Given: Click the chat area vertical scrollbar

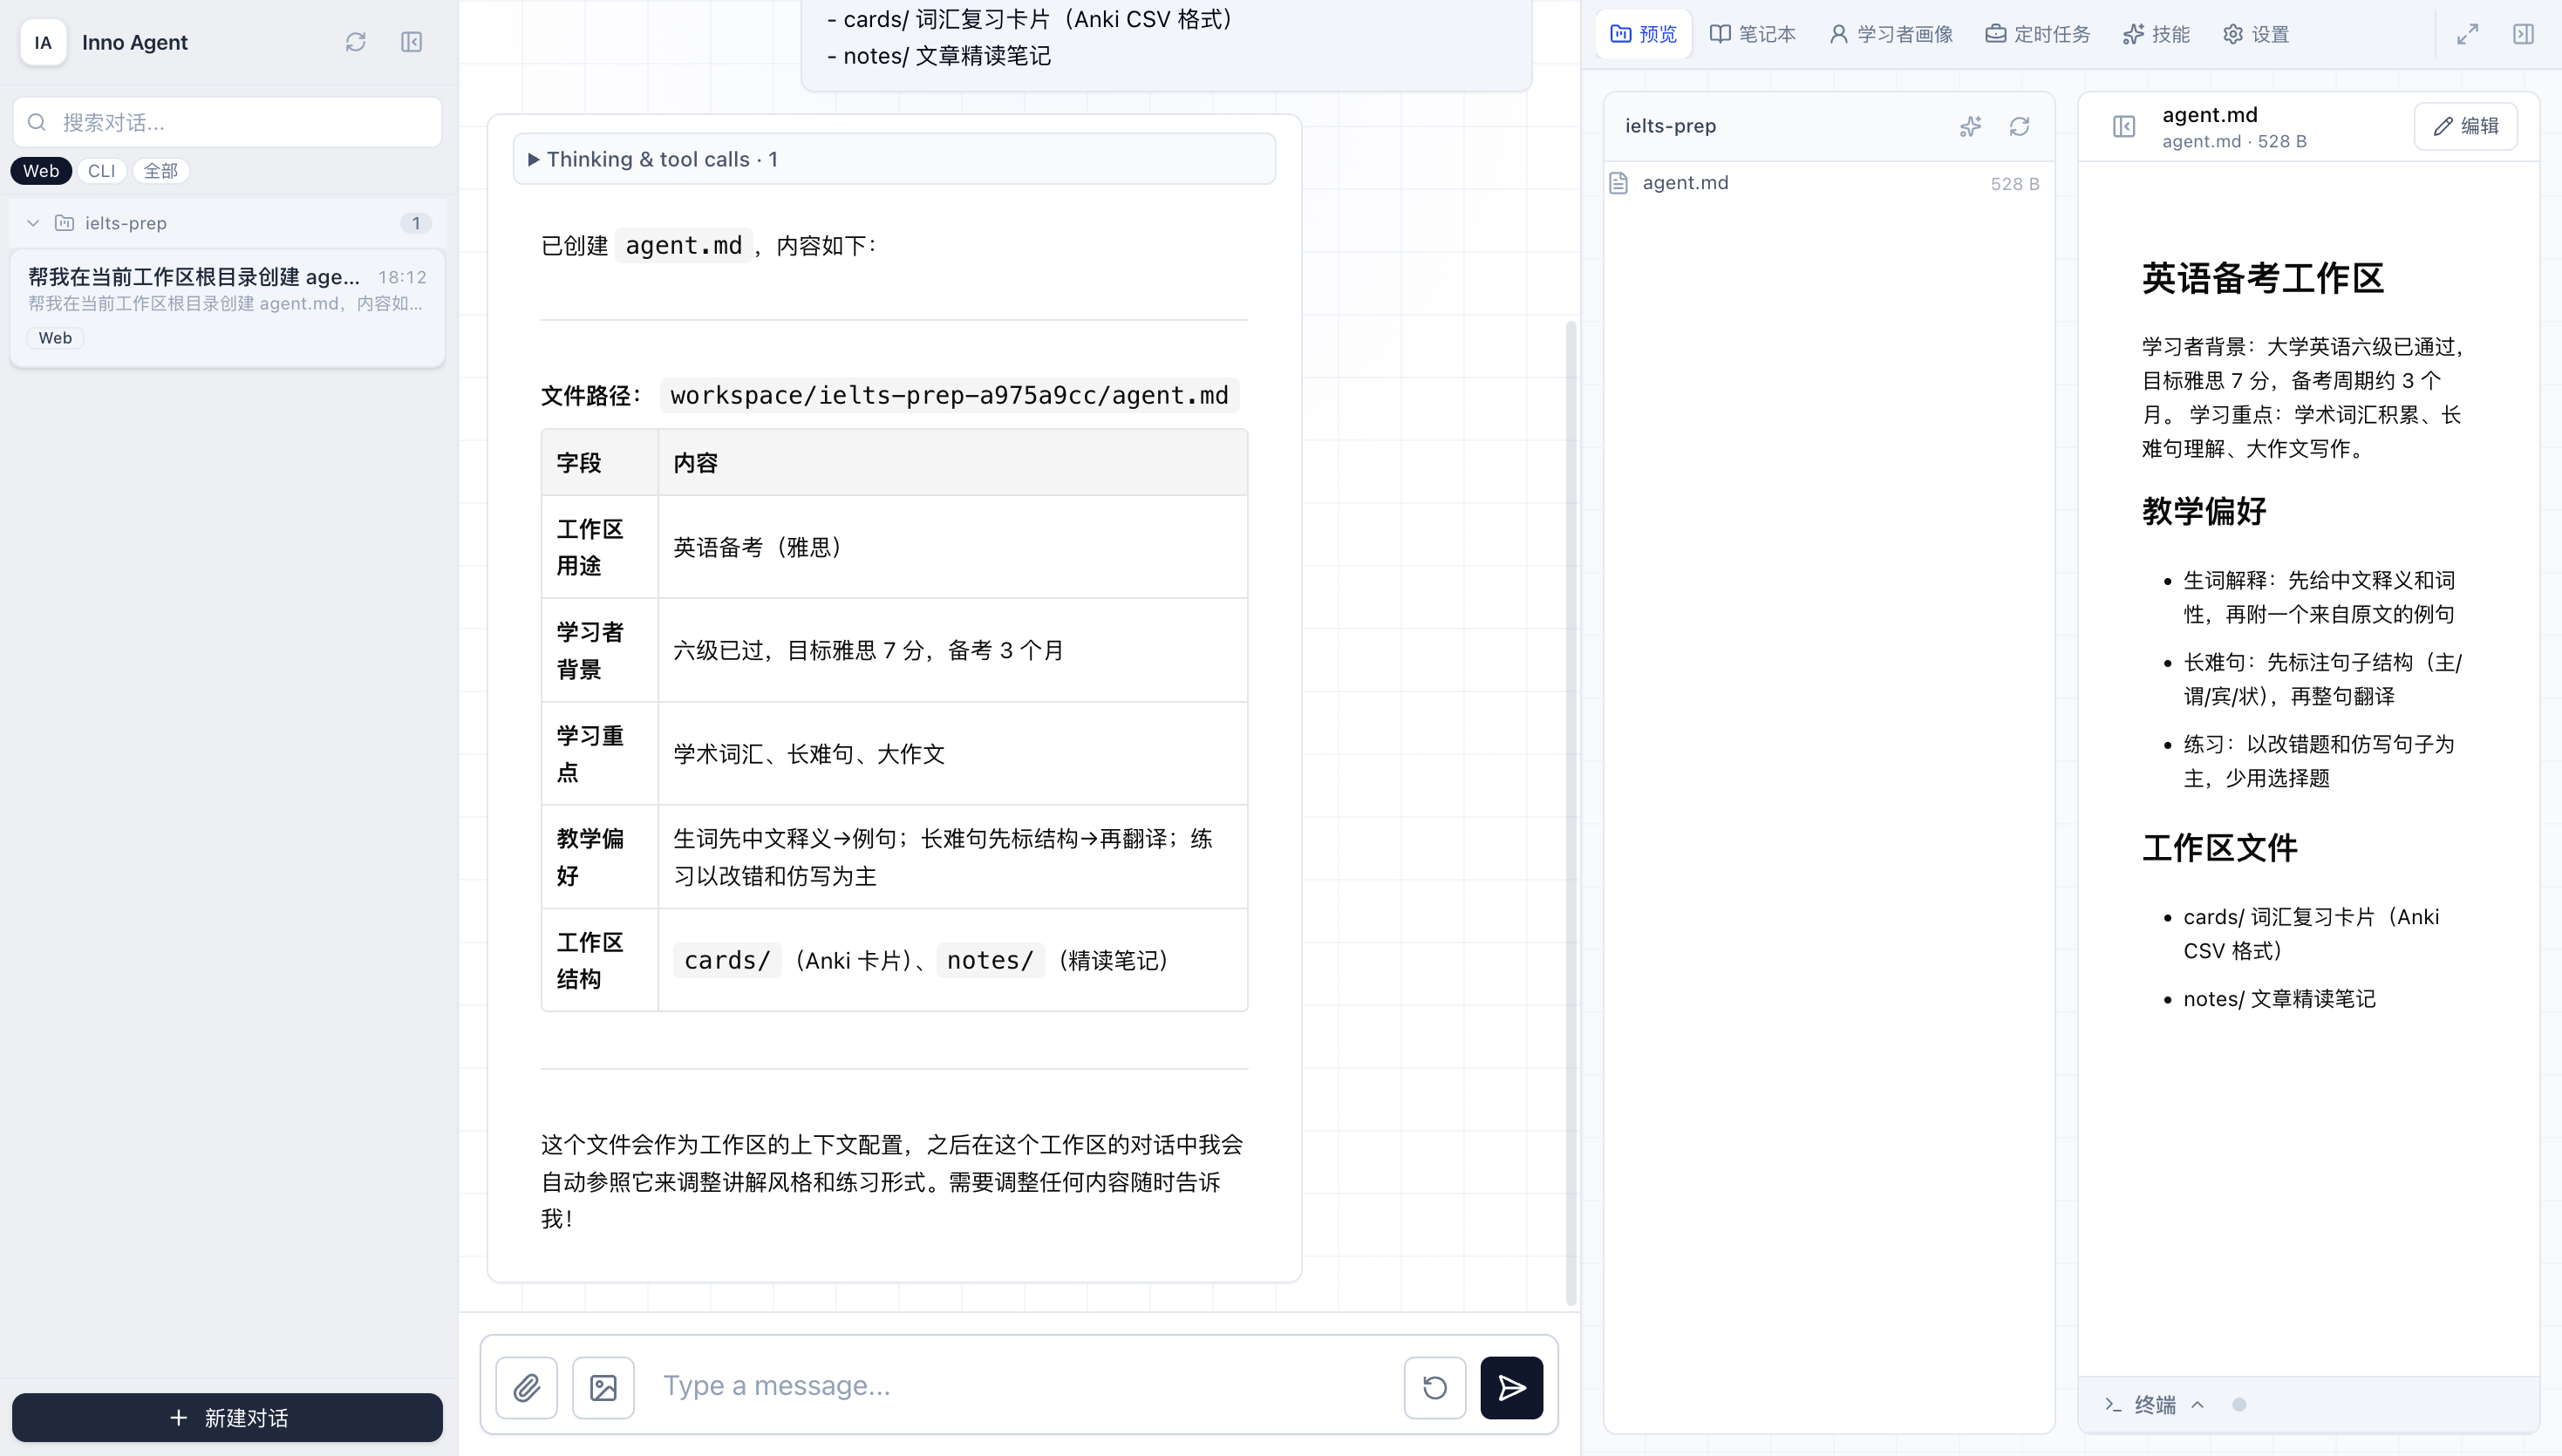Looking at the screenshot, I should pos(1570,812).
